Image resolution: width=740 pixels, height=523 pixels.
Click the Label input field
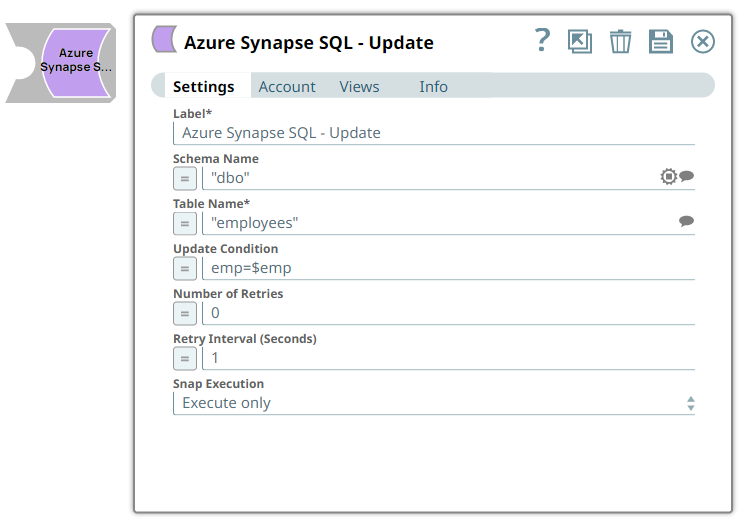tap(434, 133)
